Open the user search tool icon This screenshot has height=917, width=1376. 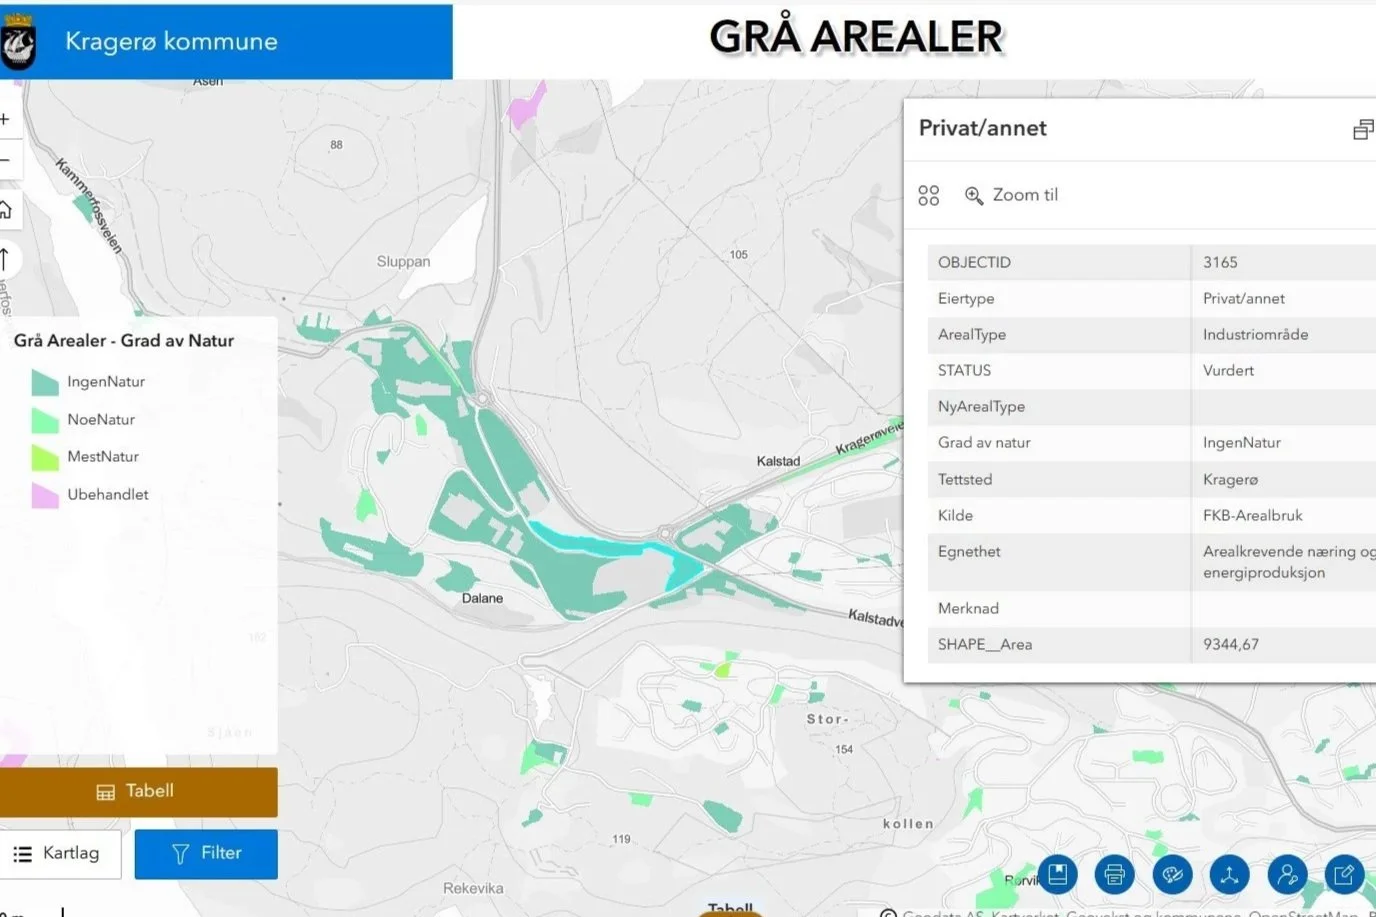tap(1287, 875)
